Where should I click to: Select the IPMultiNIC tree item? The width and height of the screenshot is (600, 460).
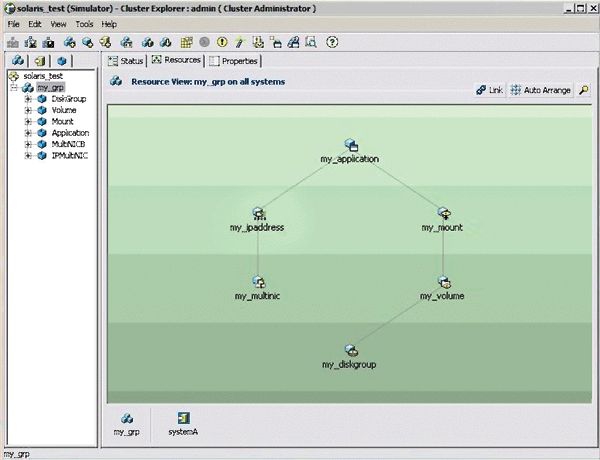coord(70,155)
